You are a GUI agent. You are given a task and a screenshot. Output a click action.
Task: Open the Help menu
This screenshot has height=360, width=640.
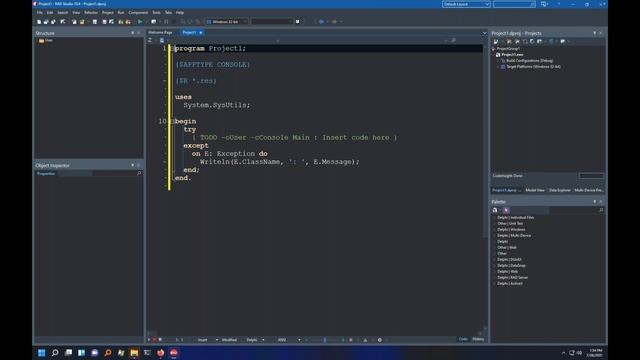pyautogui.click(x=180, y=13)
